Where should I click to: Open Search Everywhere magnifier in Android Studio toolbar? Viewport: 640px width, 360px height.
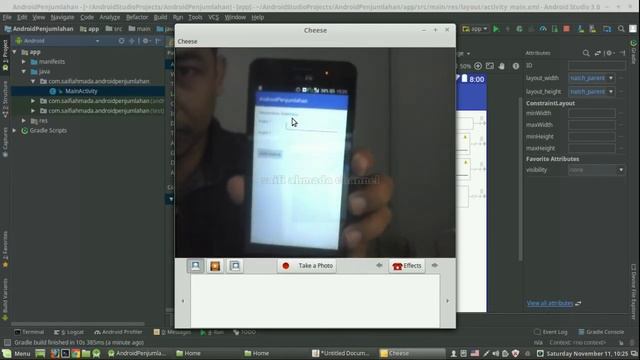coord(621,29)
